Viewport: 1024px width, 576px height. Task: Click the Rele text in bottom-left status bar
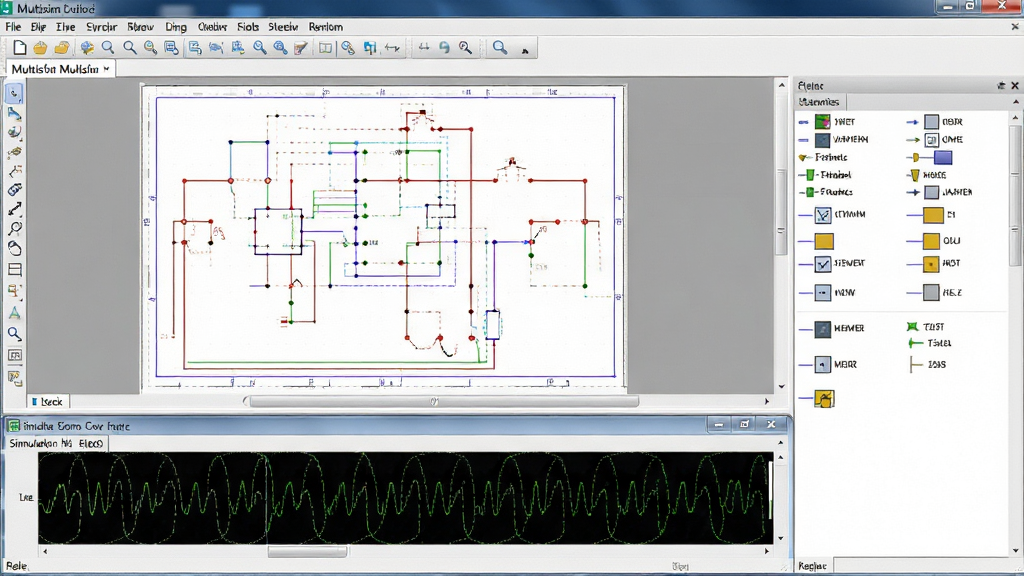[x=16, y=566]
